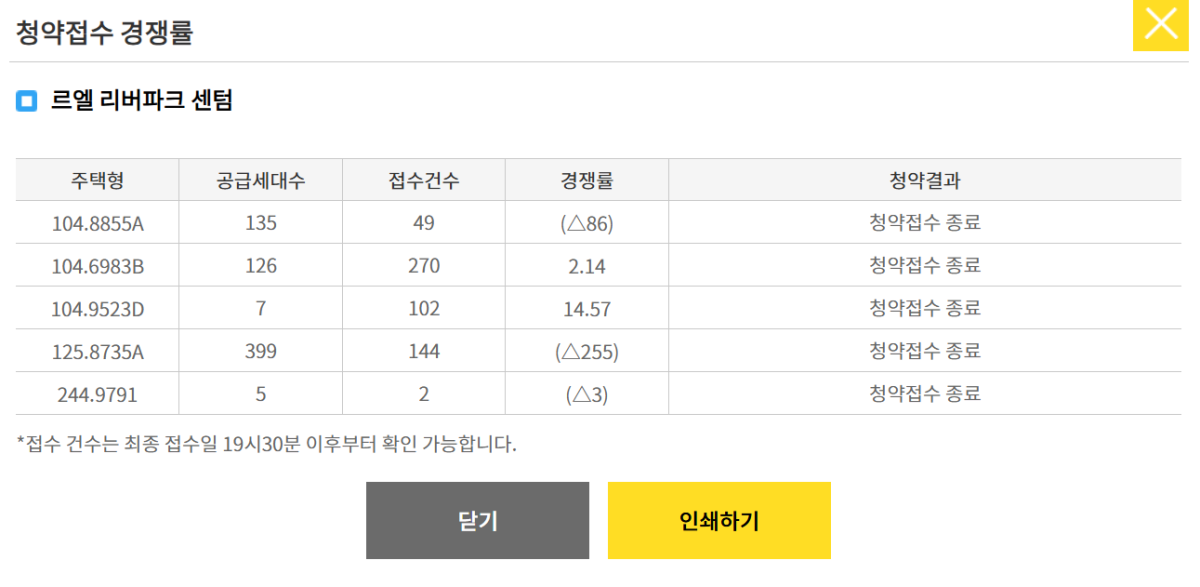Select the 104.6983B housing type cell
The width and height of the screenshot is (1200, 587).
pyautogui.click(x=97, y=266)
